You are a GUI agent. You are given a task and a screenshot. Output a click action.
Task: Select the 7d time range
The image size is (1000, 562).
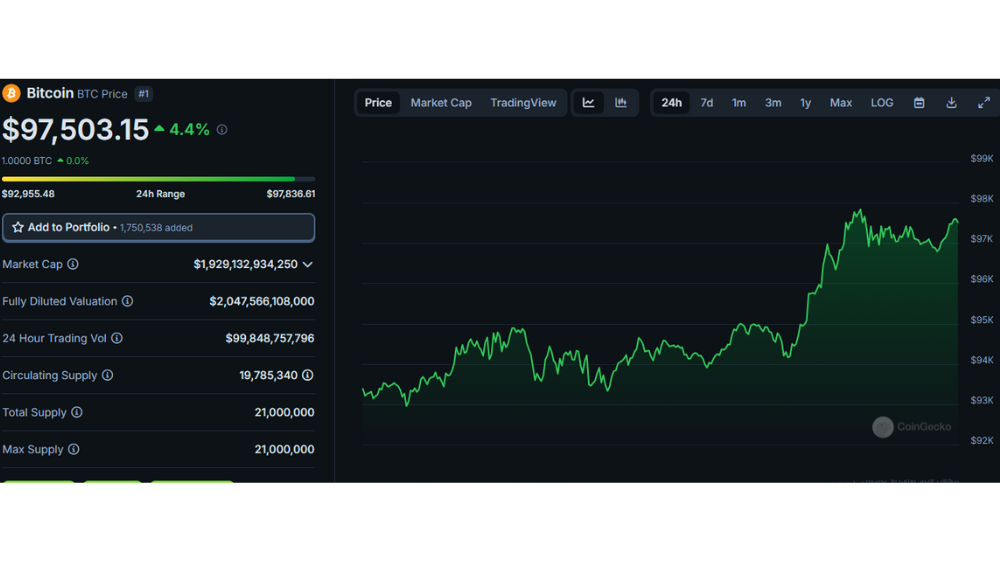tap(707, 103)
